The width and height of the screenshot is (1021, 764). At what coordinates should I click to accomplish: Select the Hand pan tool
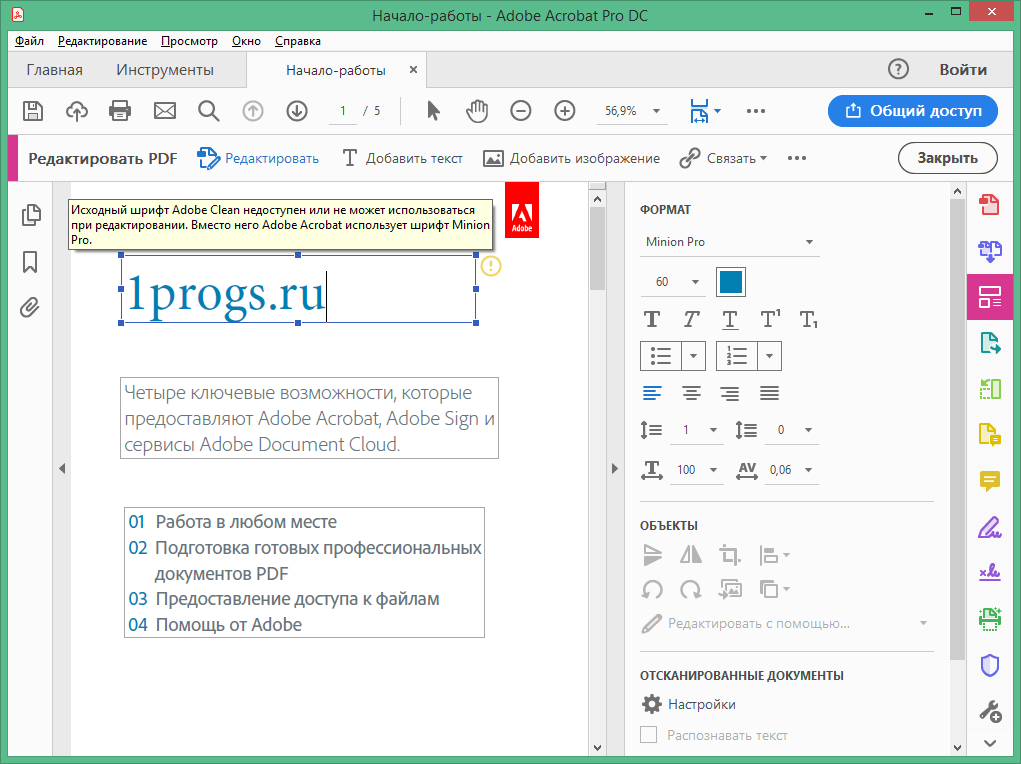pos(477,111)
